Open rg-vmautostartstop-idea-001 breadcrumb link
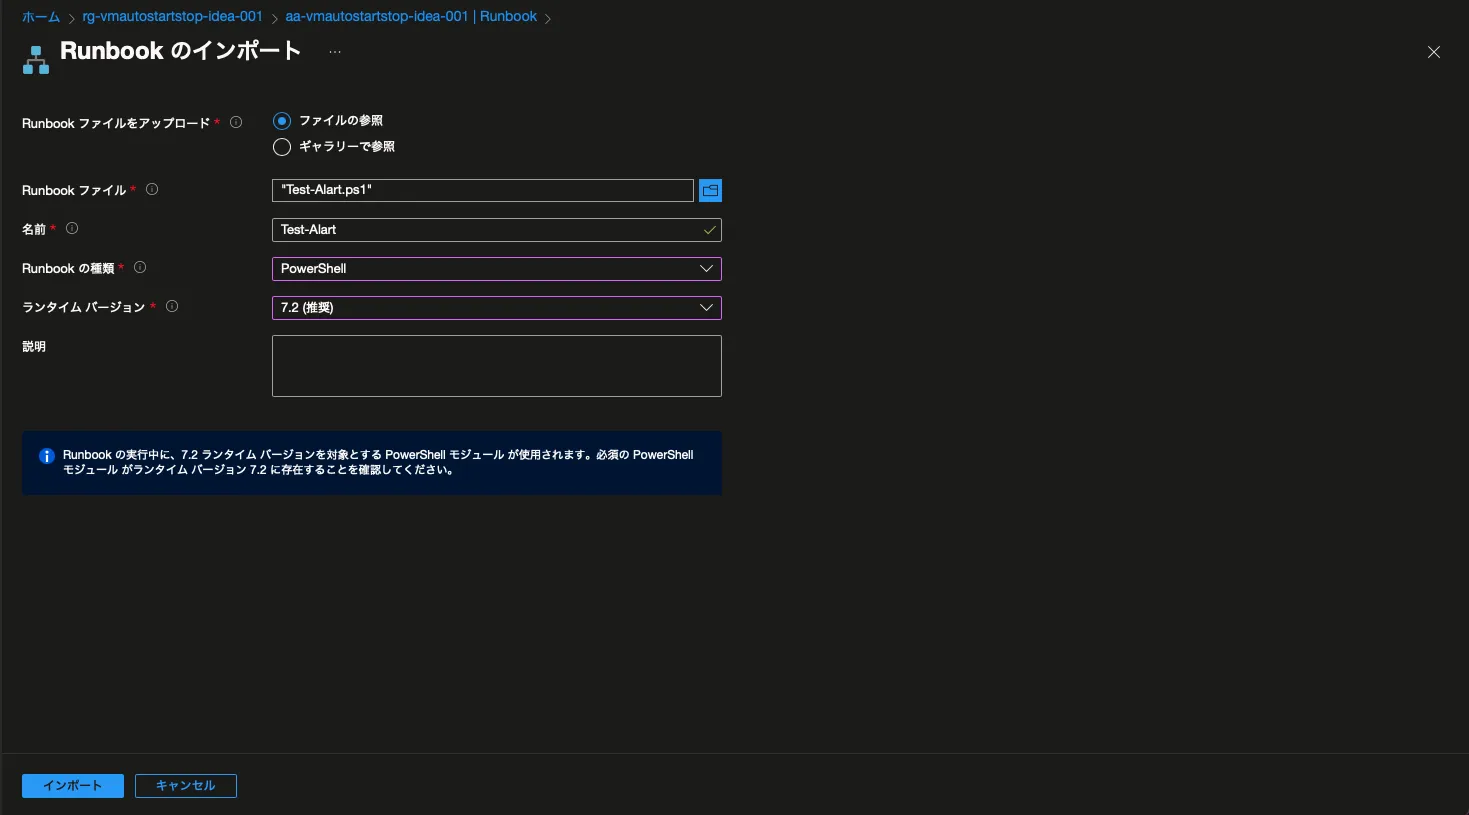The height and width of the screenshot is (815, 1469). (172, 17)
